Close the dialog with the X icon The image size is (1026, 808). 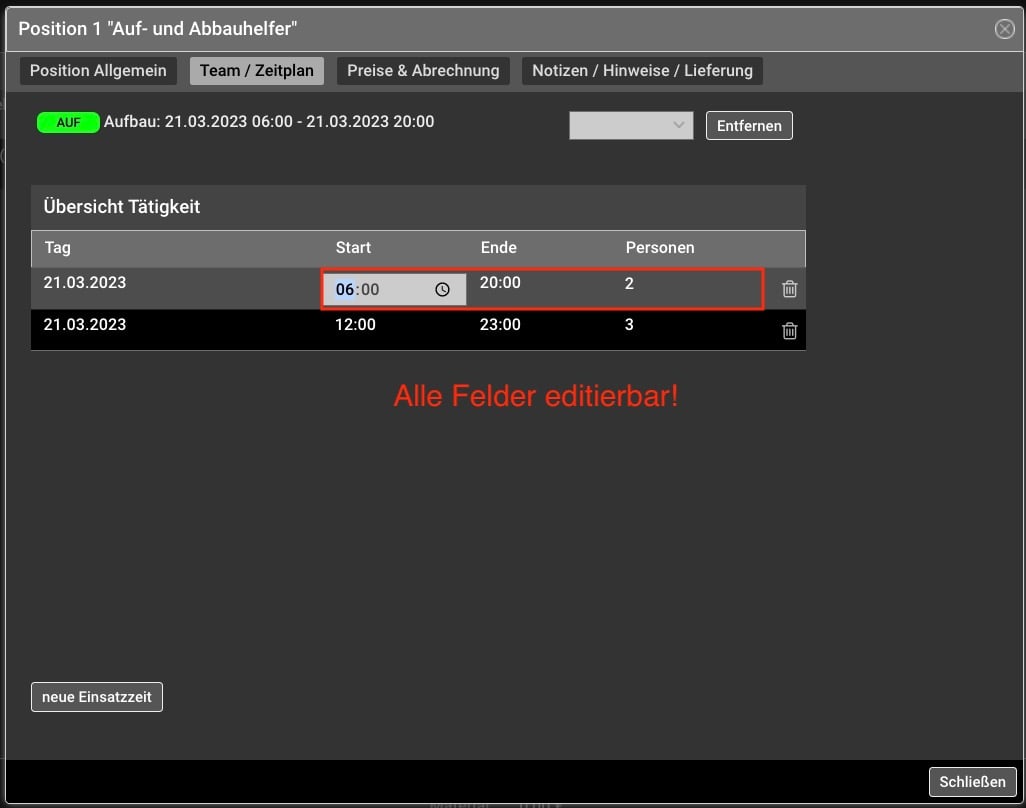(x=1004, y=29)
